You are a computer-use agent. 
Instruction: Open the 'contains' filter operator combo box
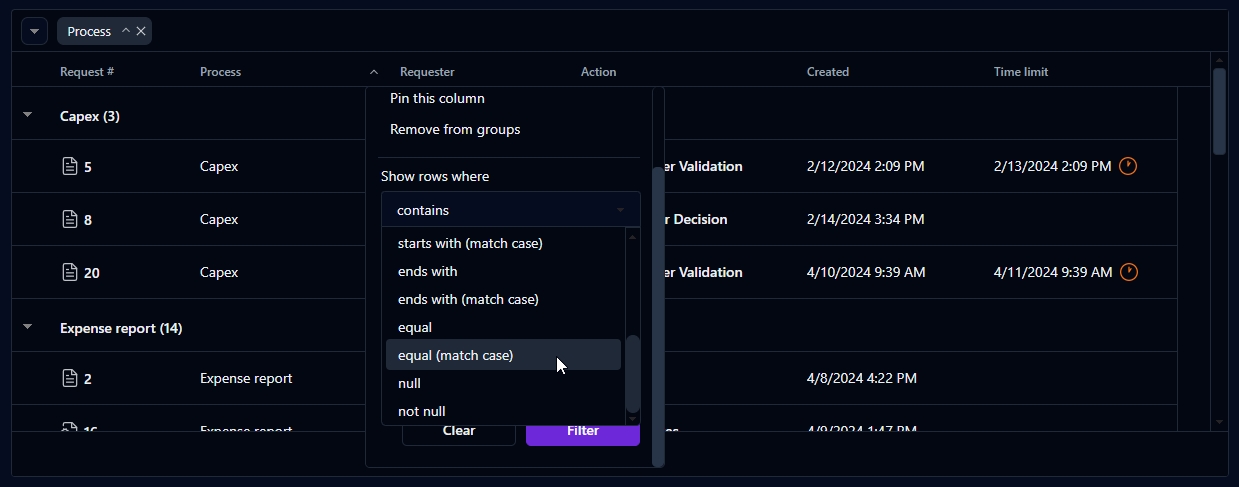[510, 210]
